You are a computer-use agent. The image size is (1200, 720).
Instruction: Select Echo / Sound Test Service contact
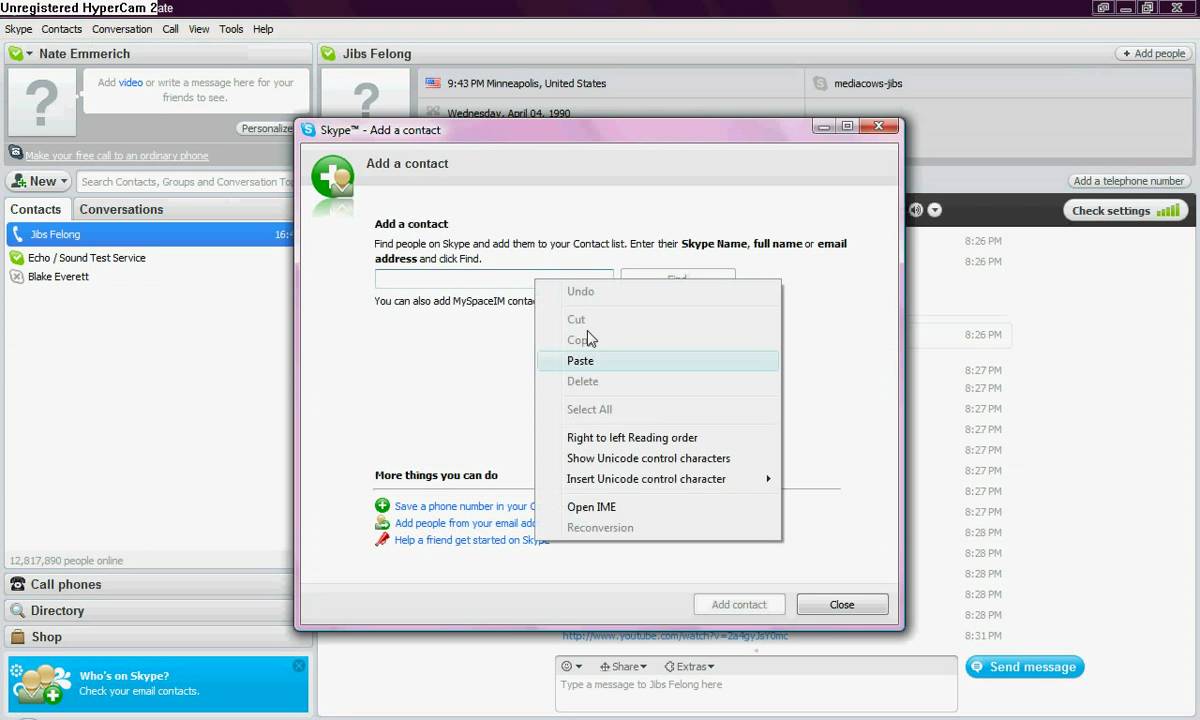[x=87, y=258]
